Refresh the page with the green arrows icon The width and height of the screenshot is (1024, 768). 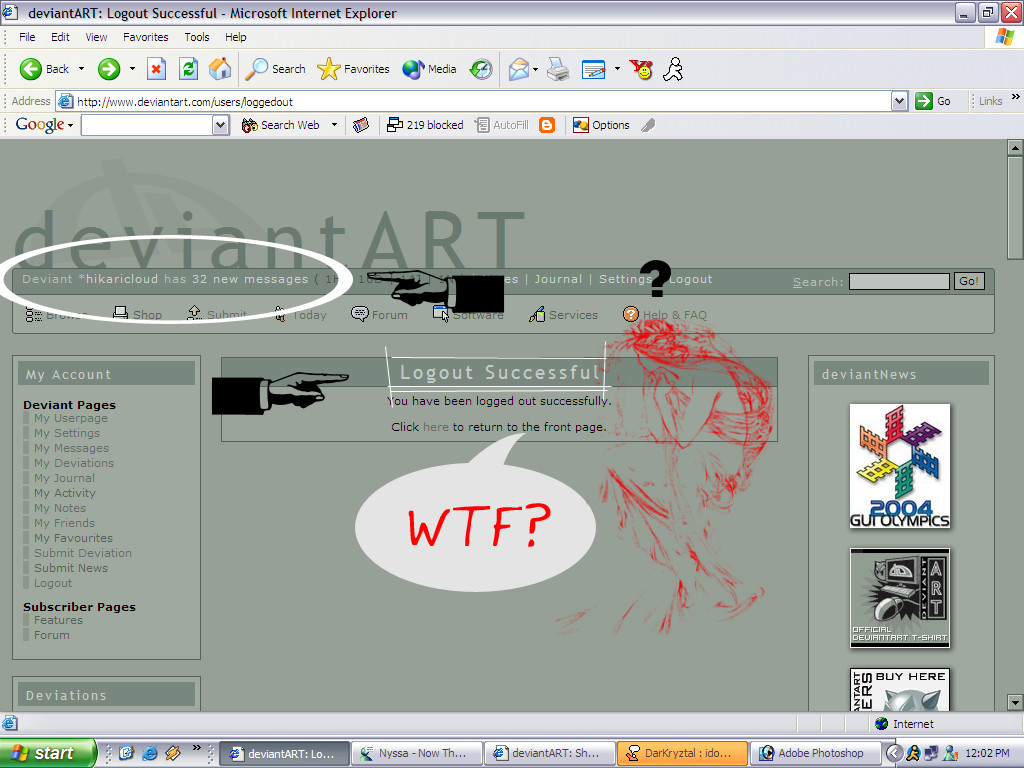click(x=189, y=69)
